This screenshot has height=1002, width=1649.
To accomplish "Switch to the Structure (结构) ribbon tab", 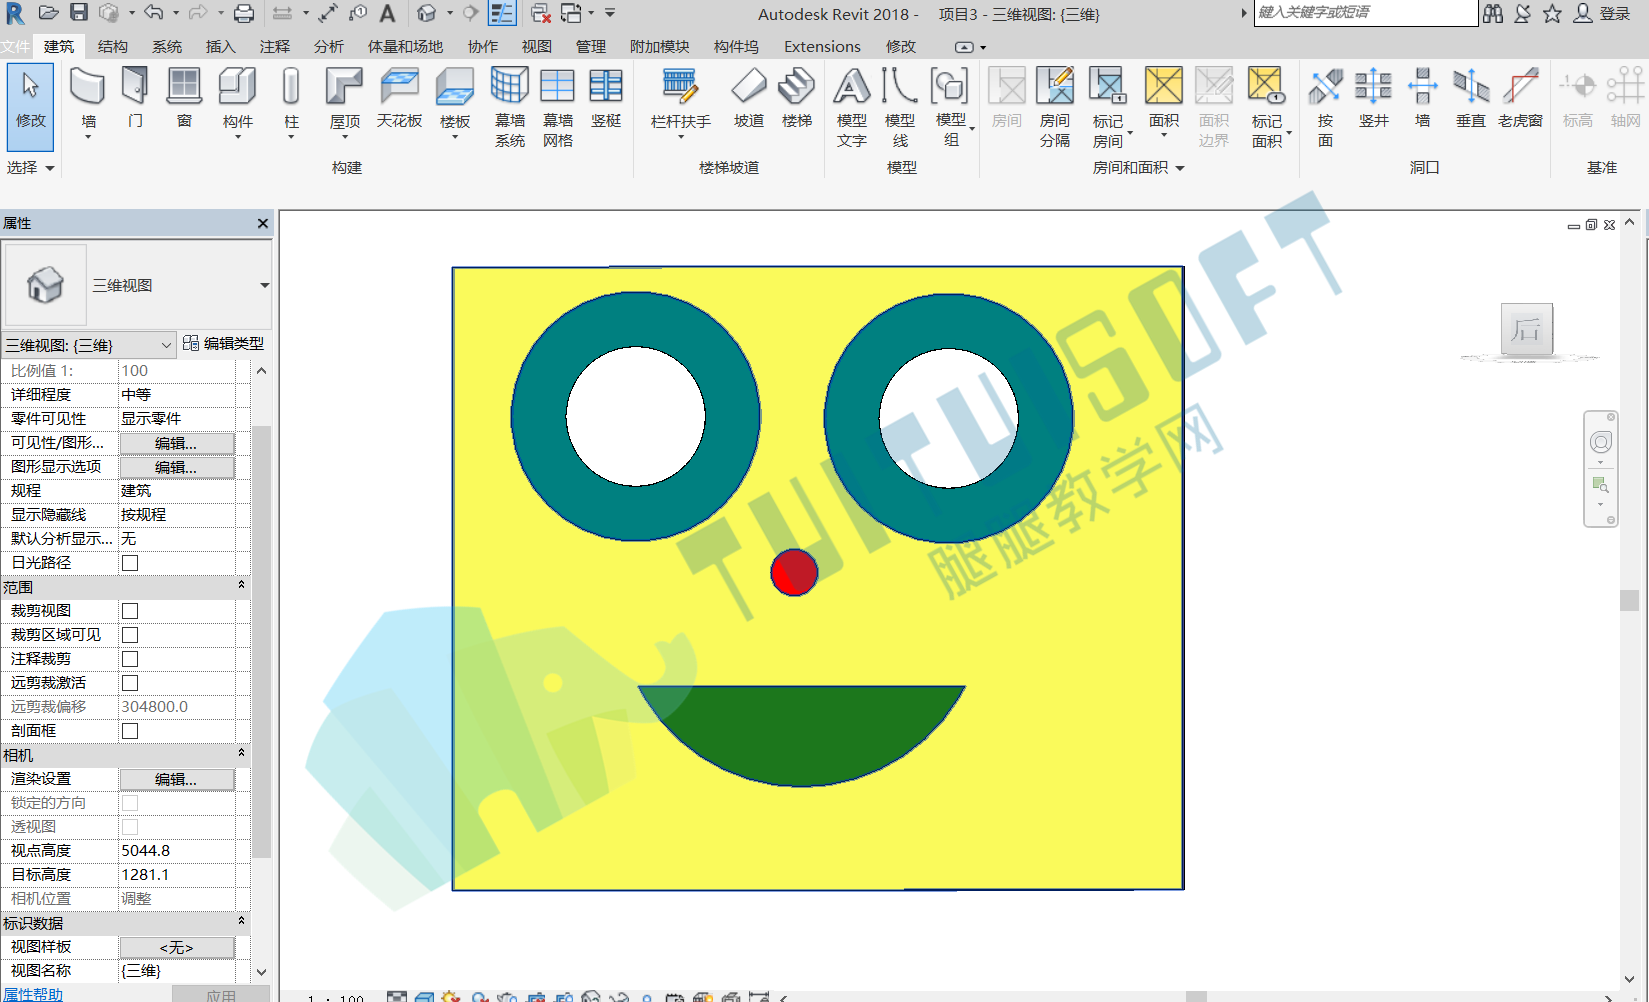I will click(x=113, y=47).
